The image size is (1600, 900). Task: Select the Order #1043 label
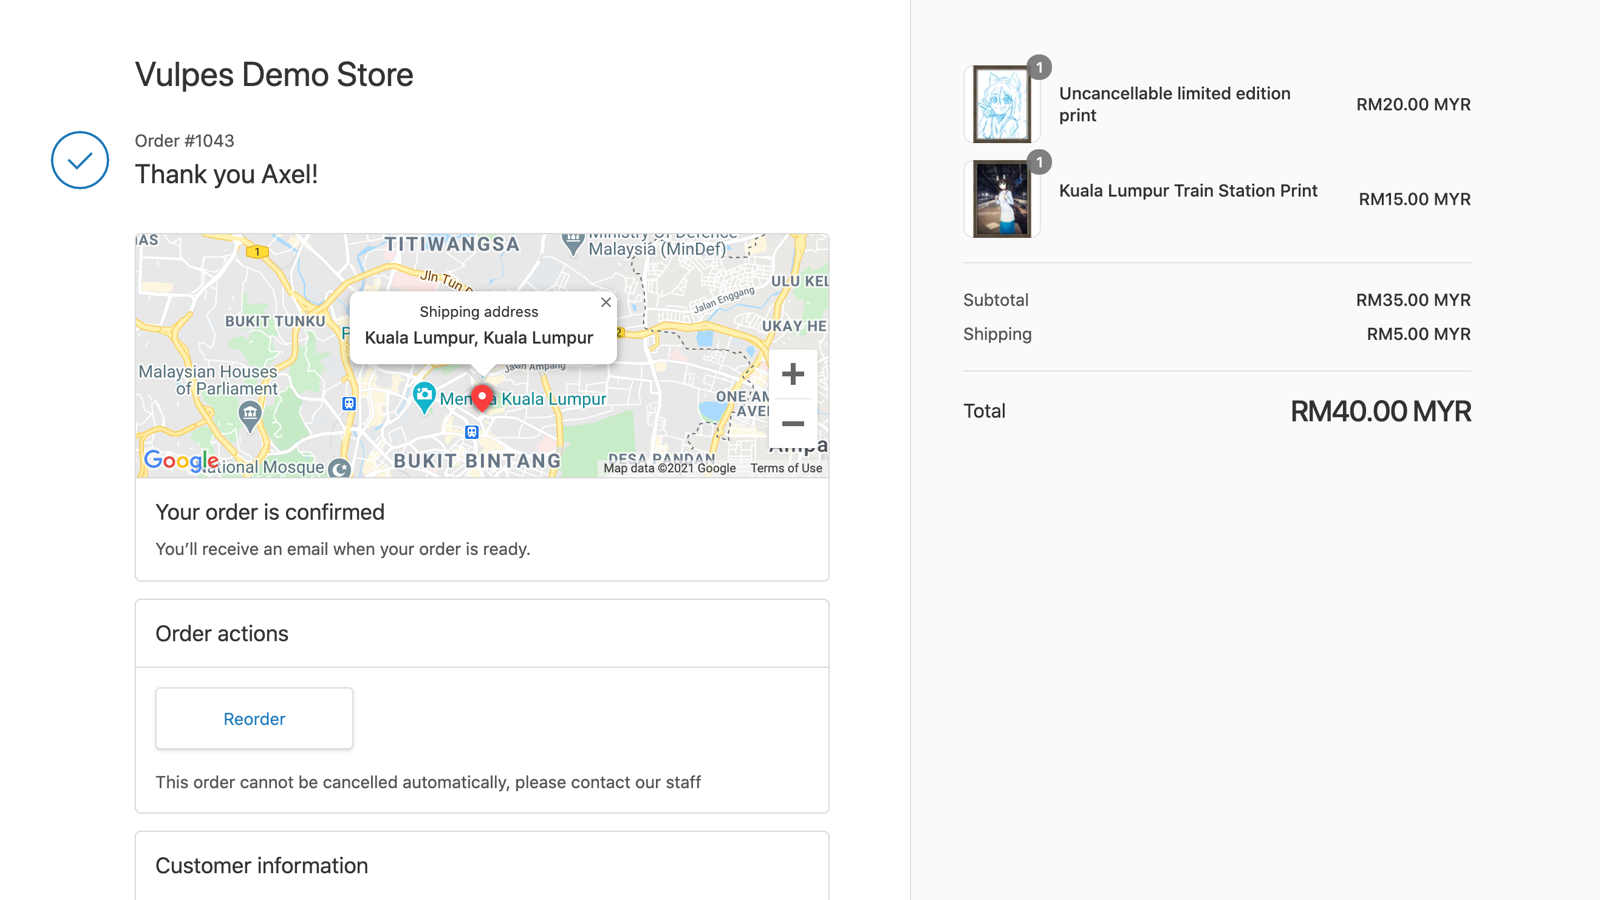coord(184,141)
